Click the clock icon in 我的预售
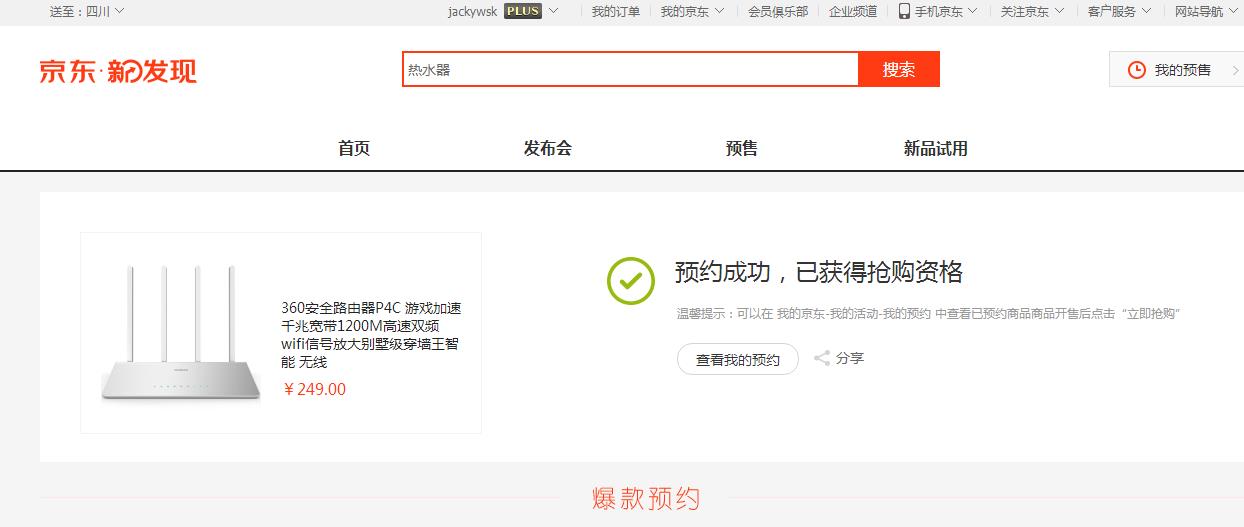 pos(1137,70)
